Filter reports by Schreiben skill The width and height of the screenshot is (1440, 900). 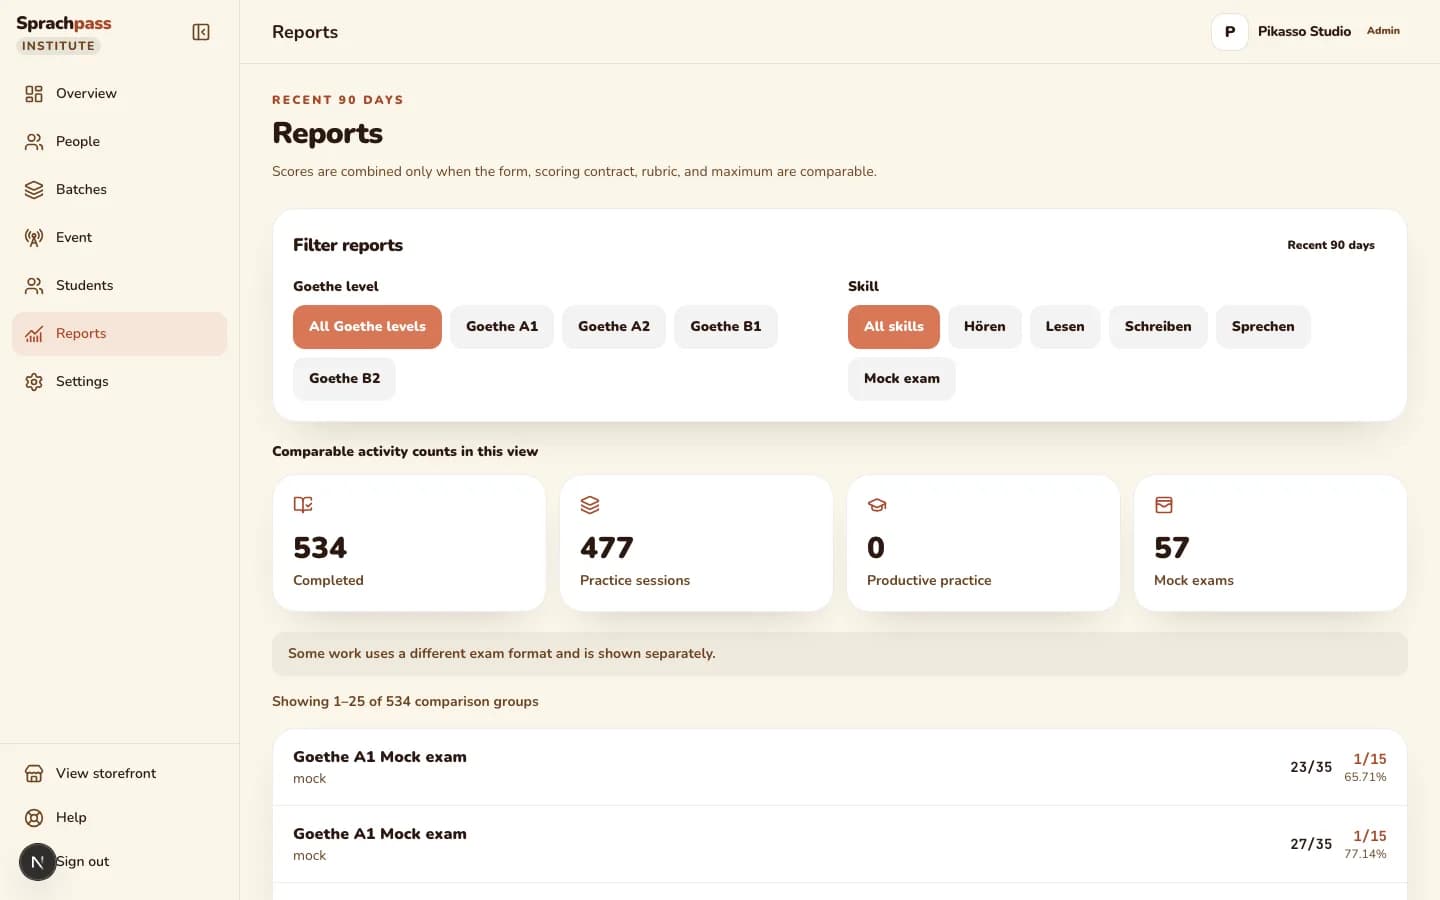pyautogui.click(x=1158, y=327)
